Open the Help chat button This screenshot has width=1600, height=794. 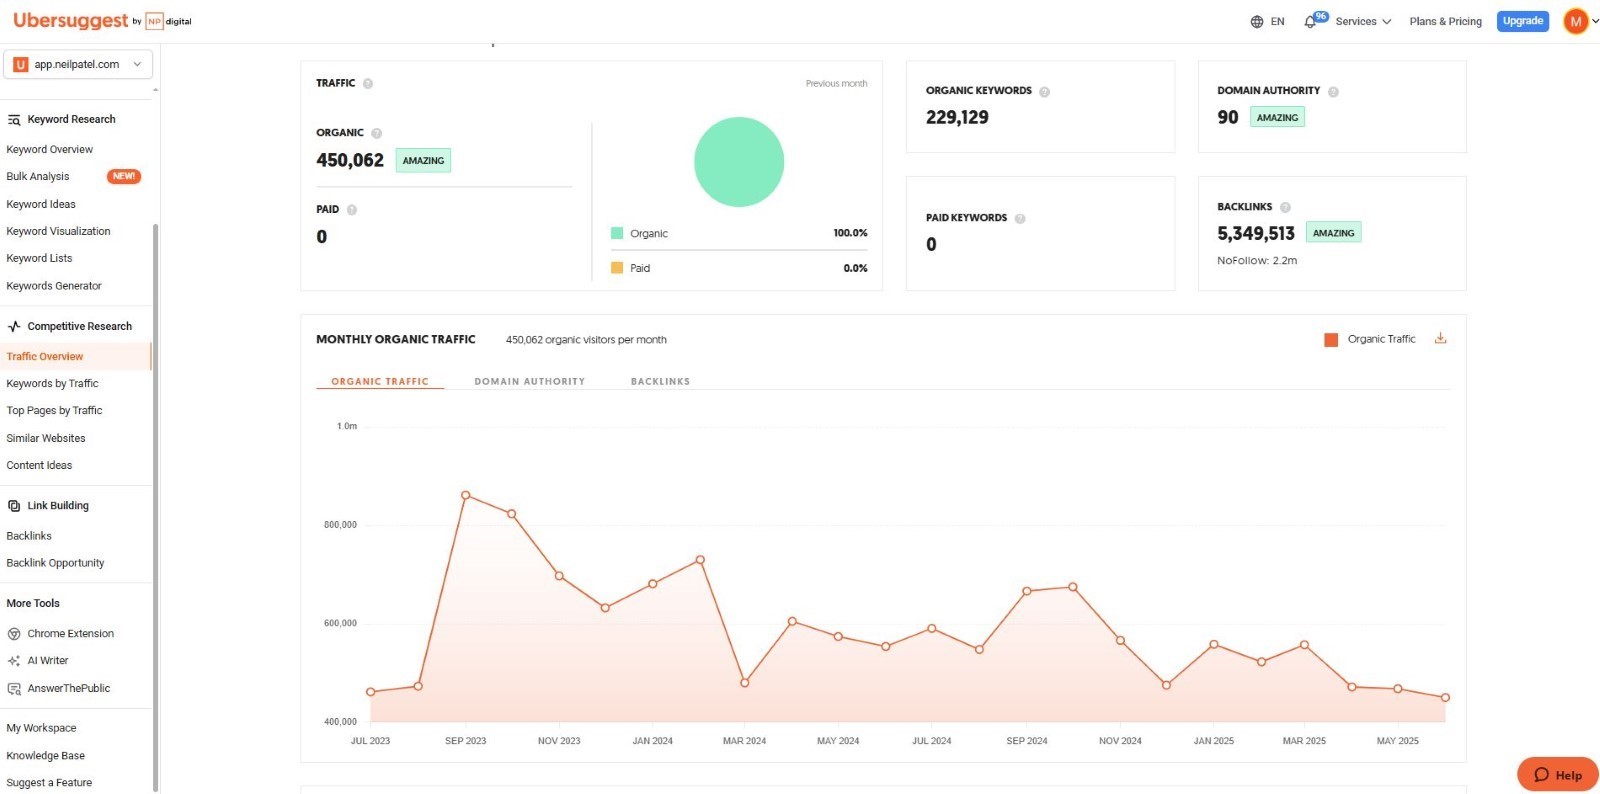tap(1558, 774)
